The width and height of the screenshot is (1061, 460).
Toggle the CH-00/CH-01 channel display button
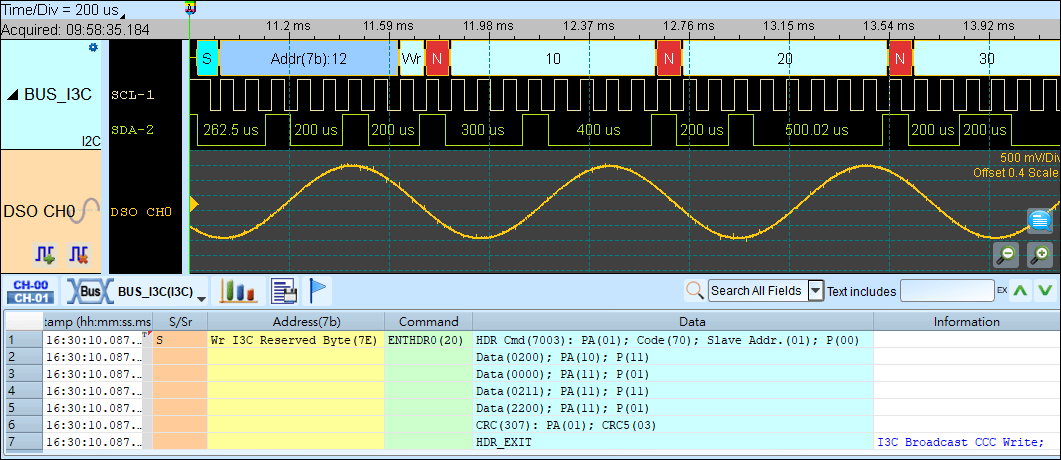click(x=31, y=291)
